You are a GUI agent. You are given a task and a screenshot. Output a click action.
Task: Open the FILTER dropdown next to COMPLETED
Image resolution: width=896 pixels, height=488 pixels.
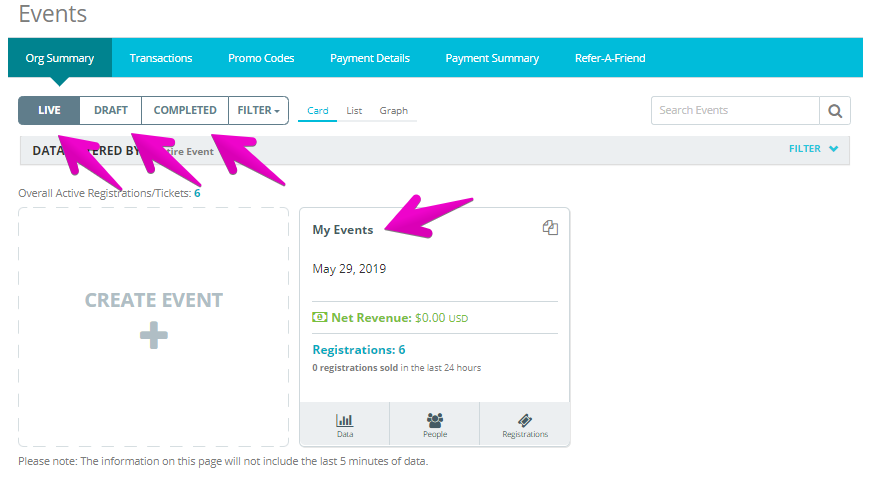[x=258, y=110]
